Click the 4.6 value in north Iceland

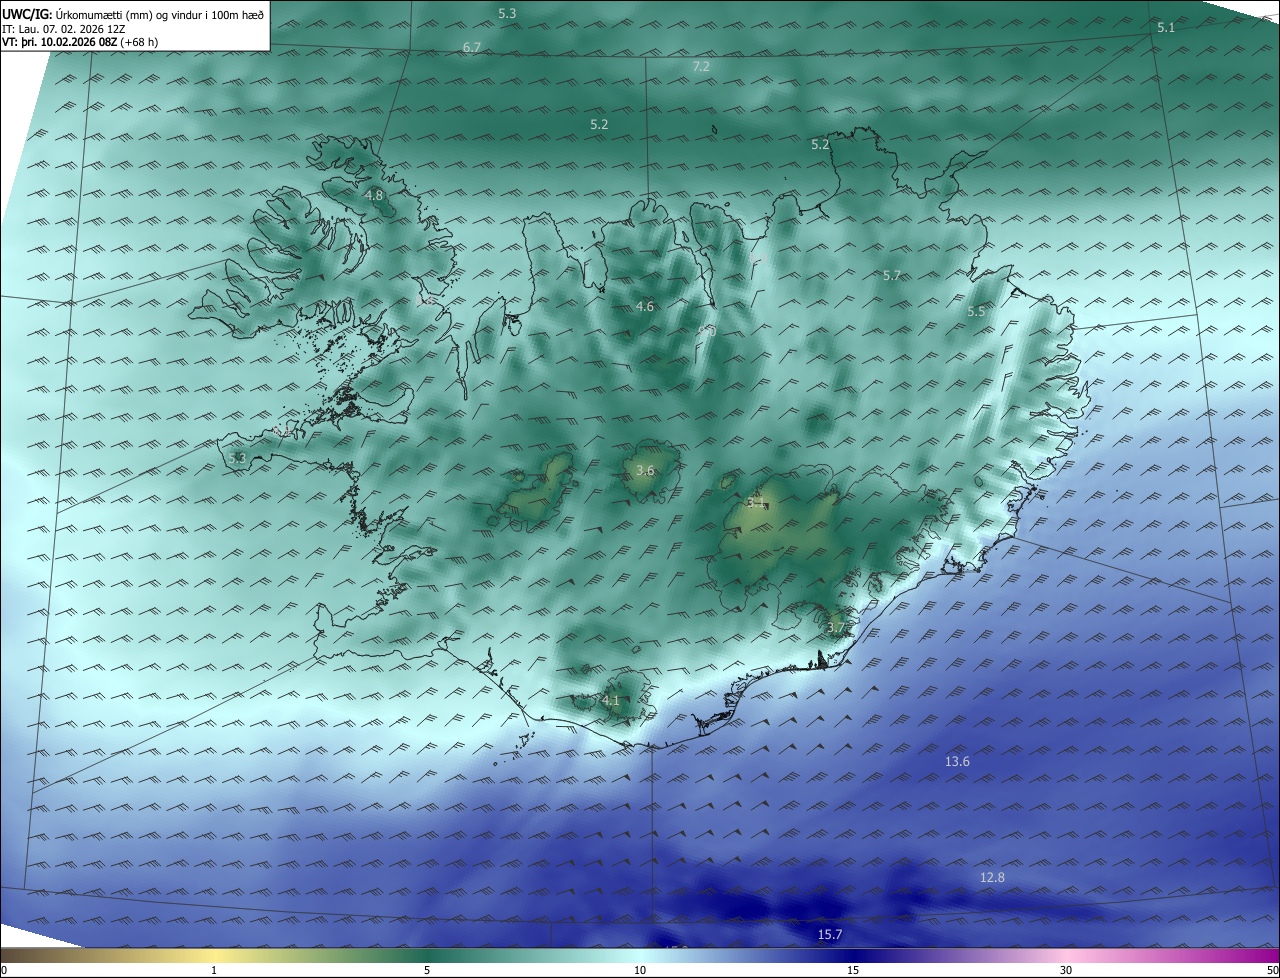pos(645,306)
